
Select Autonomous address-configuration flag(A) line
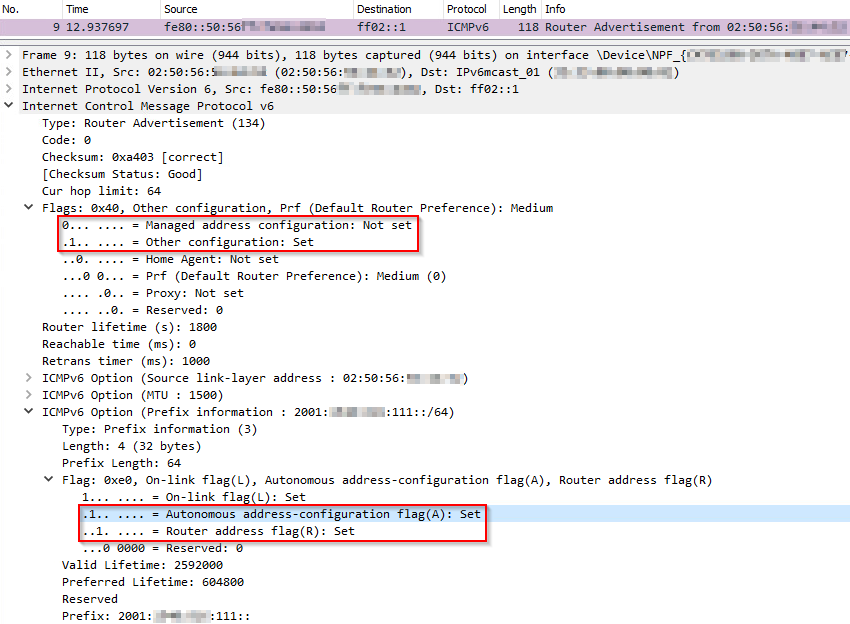click(x=281, y=514)
